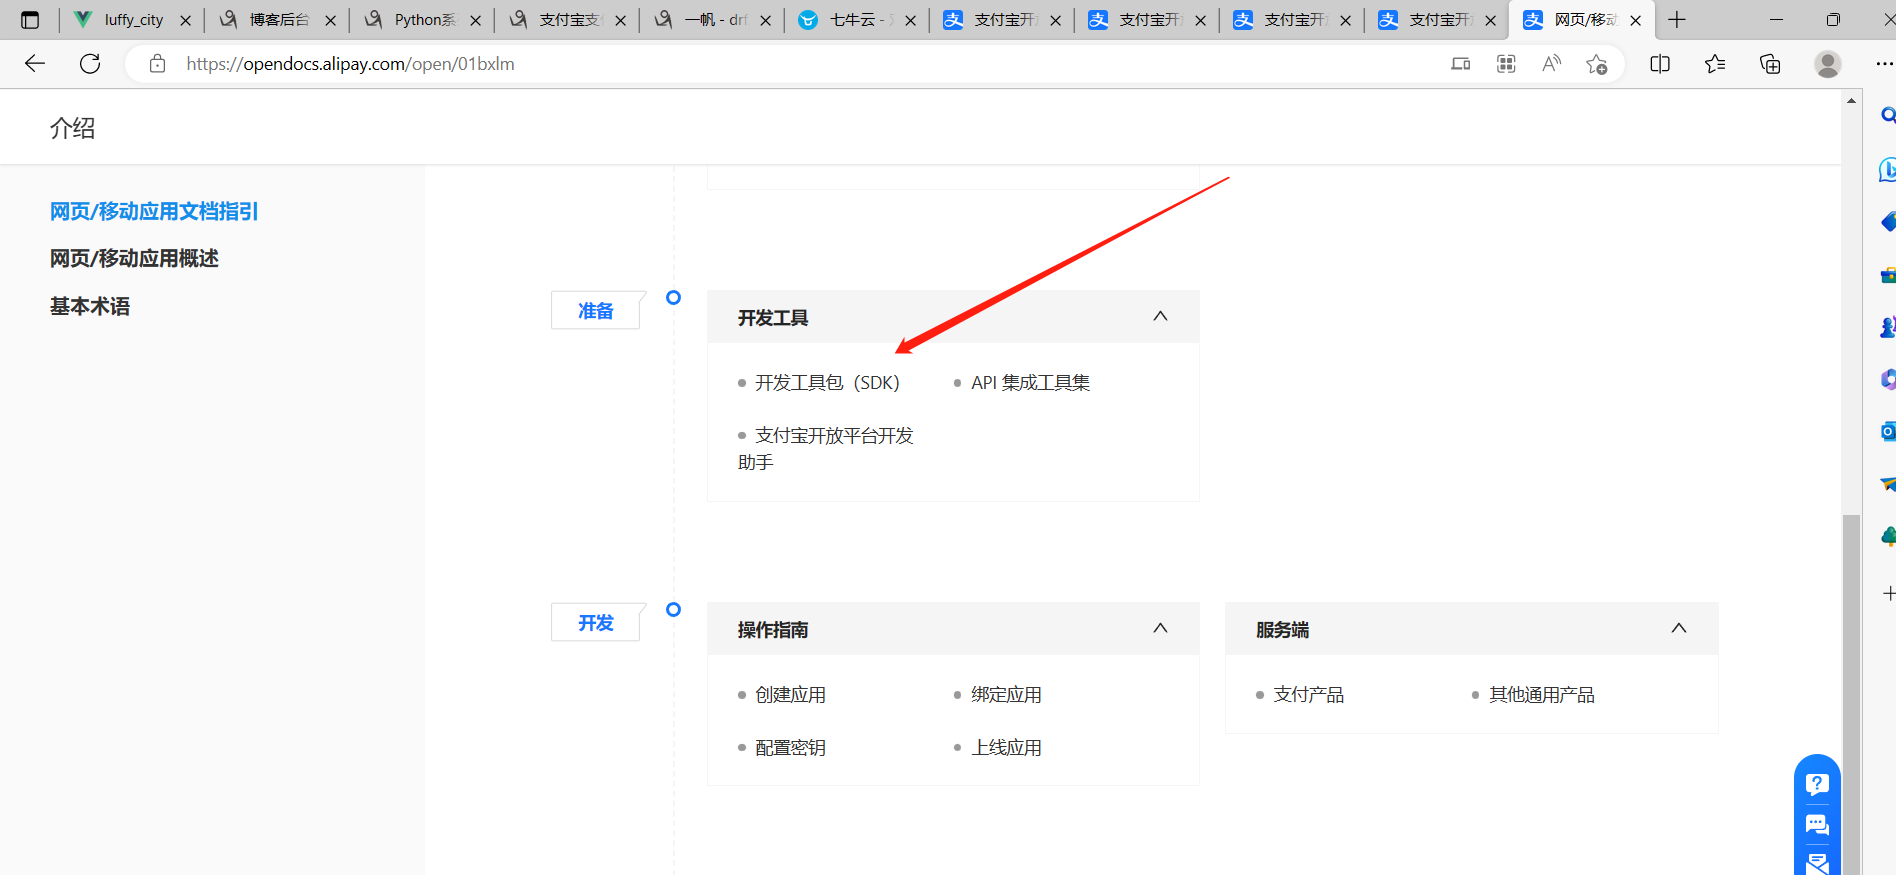
Task: Open 配置密钥 guide link
Action: 791,748
